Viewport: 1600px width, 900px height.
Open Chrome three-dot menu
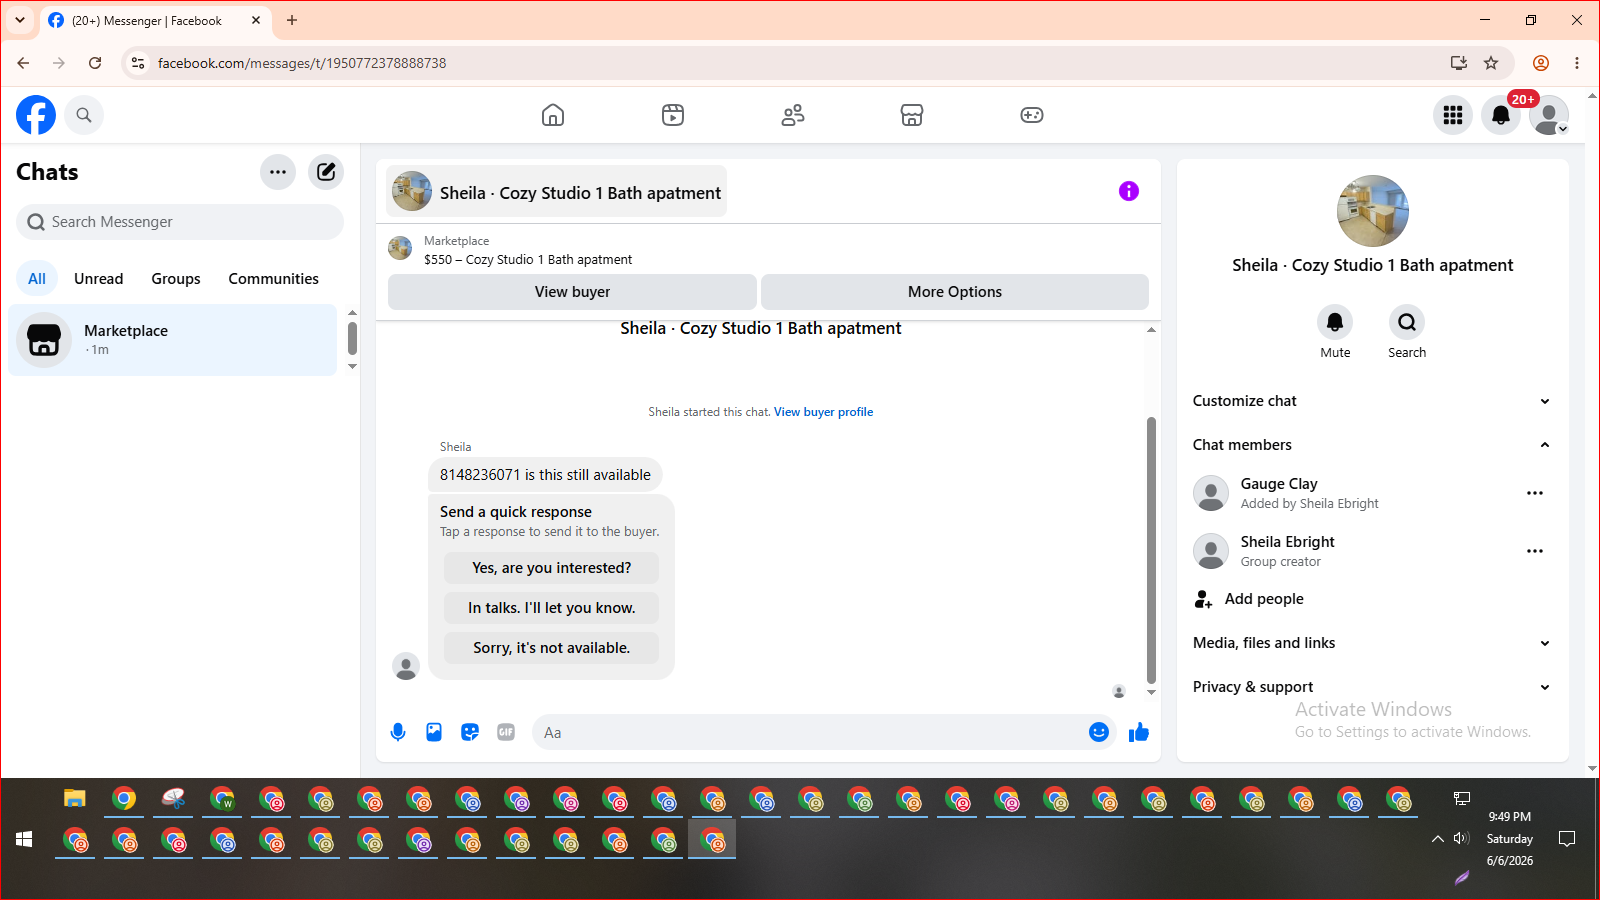pos(1577,63)
